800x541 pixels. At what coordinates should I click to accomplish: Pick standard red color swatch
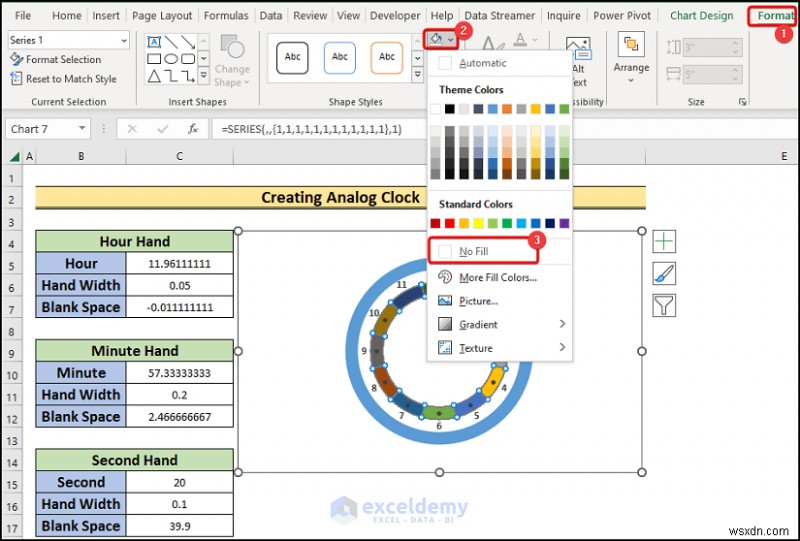[x=449, y=223]
